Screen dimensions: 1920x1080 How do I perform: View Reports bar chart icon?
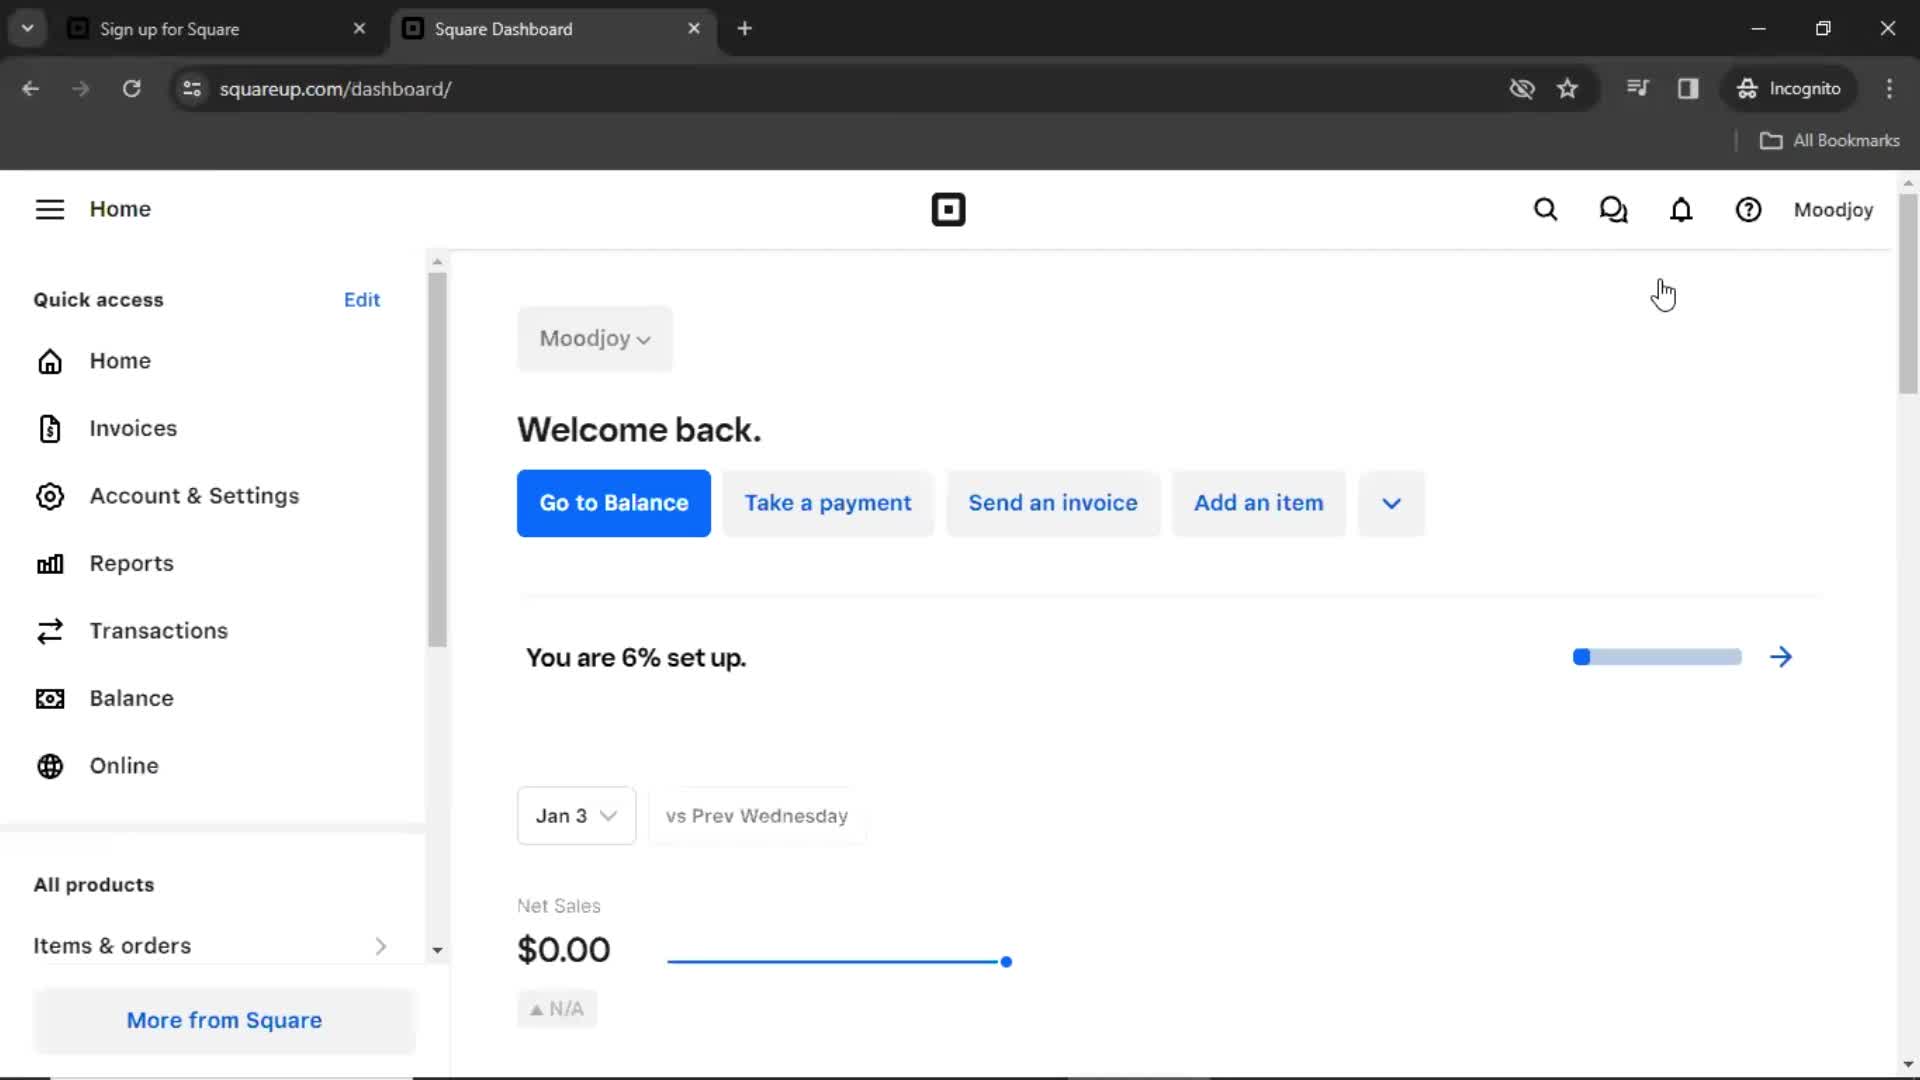point(50,563)
